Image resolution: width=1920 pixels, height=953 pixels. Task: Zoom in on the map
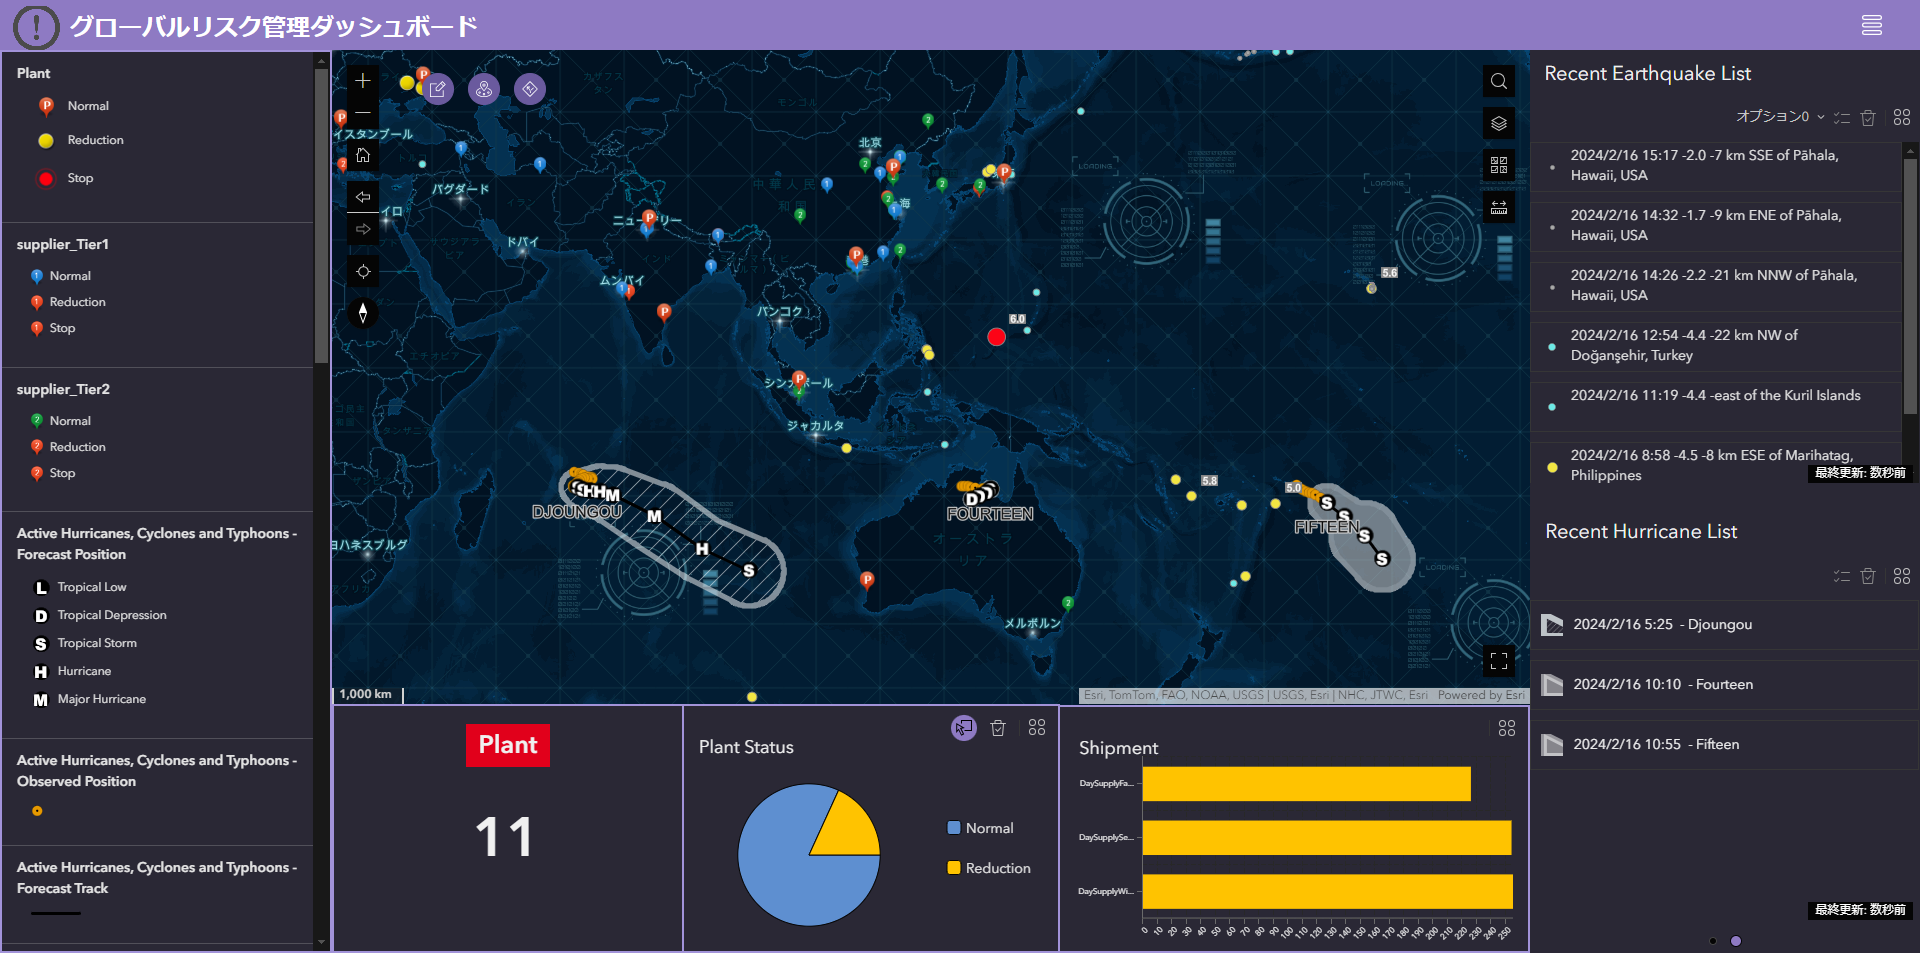click(363, 81)
